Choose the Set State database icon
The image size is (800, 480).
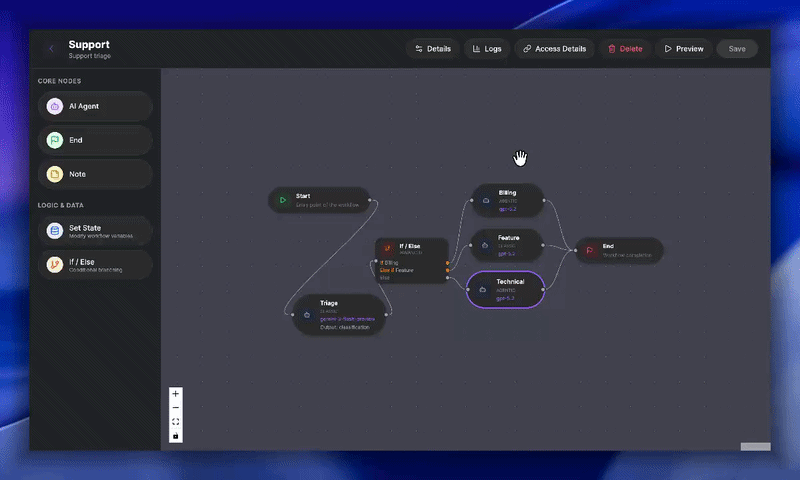55,232
